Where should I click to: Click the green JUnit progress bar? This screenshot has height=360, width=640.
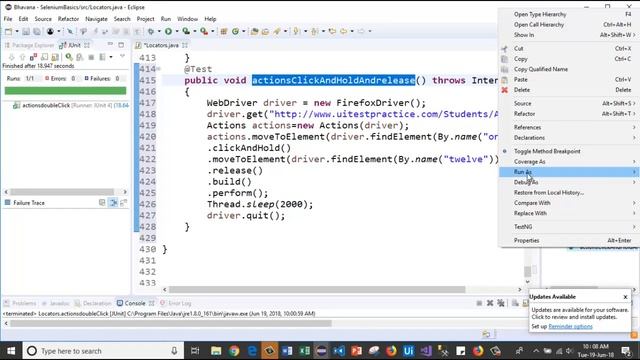pos(65,91)
